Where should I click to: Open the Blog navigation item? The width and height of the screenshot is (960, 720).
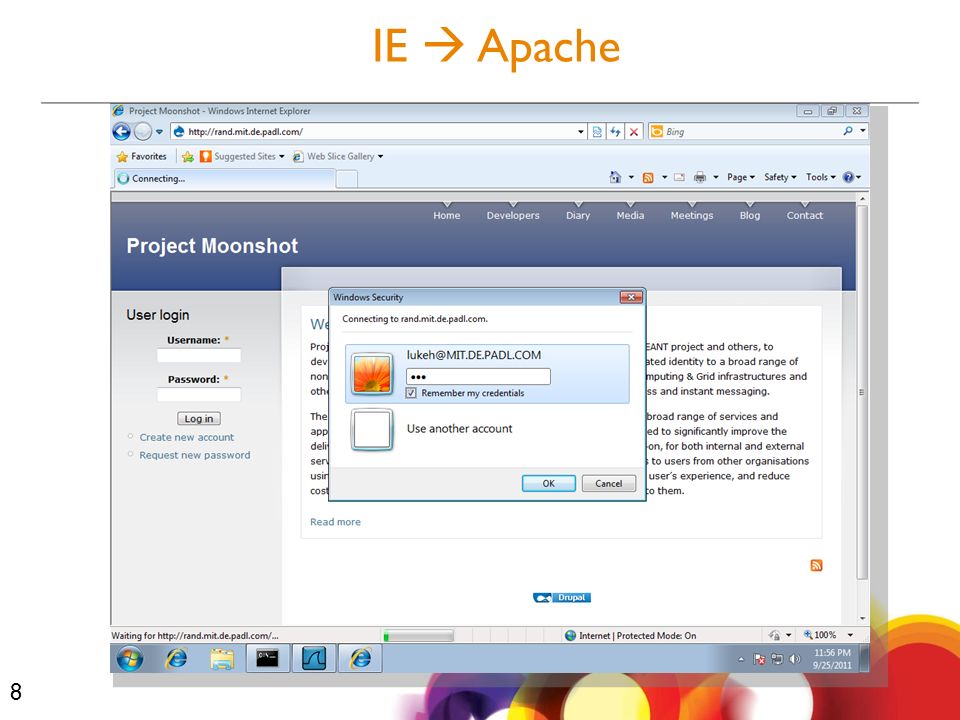point(749,216)
